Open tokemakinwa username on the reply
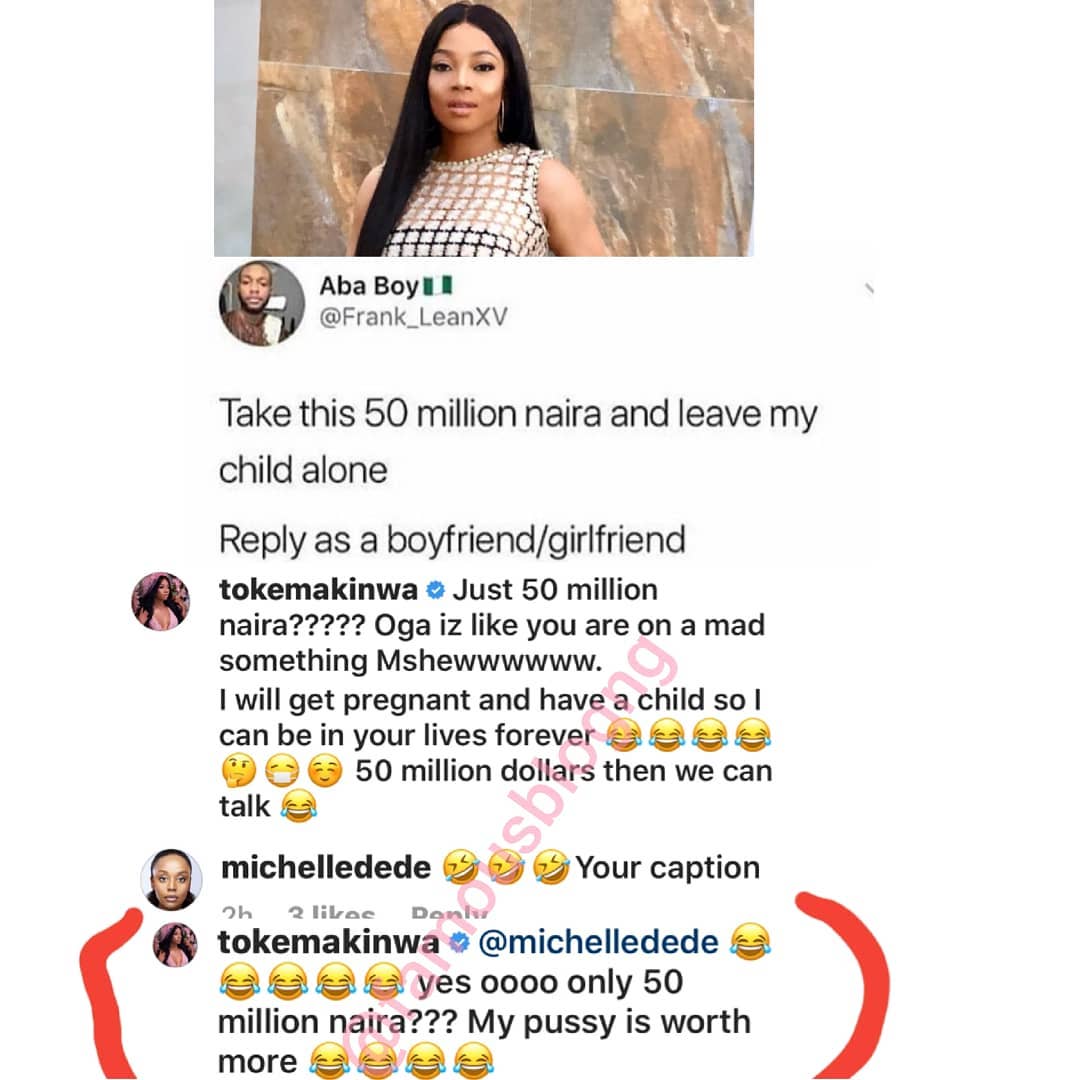The image size is (1080, 1080). [x=327, y=943]
